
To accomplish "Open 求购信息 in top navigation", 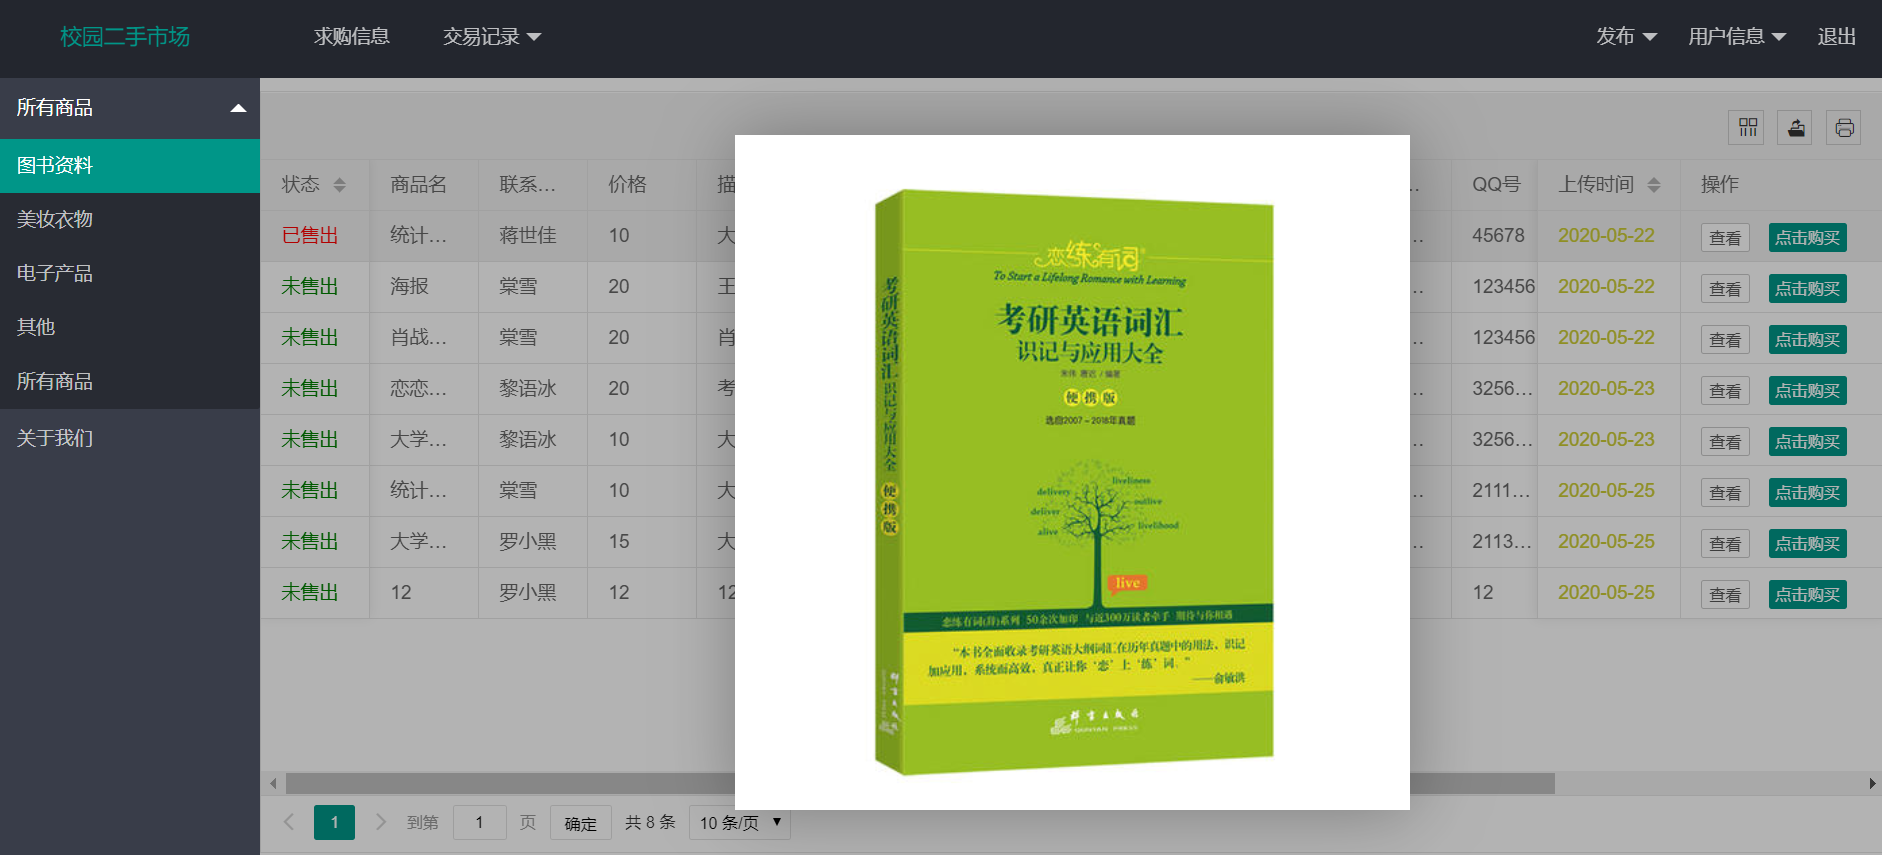I will click(351, 37).
